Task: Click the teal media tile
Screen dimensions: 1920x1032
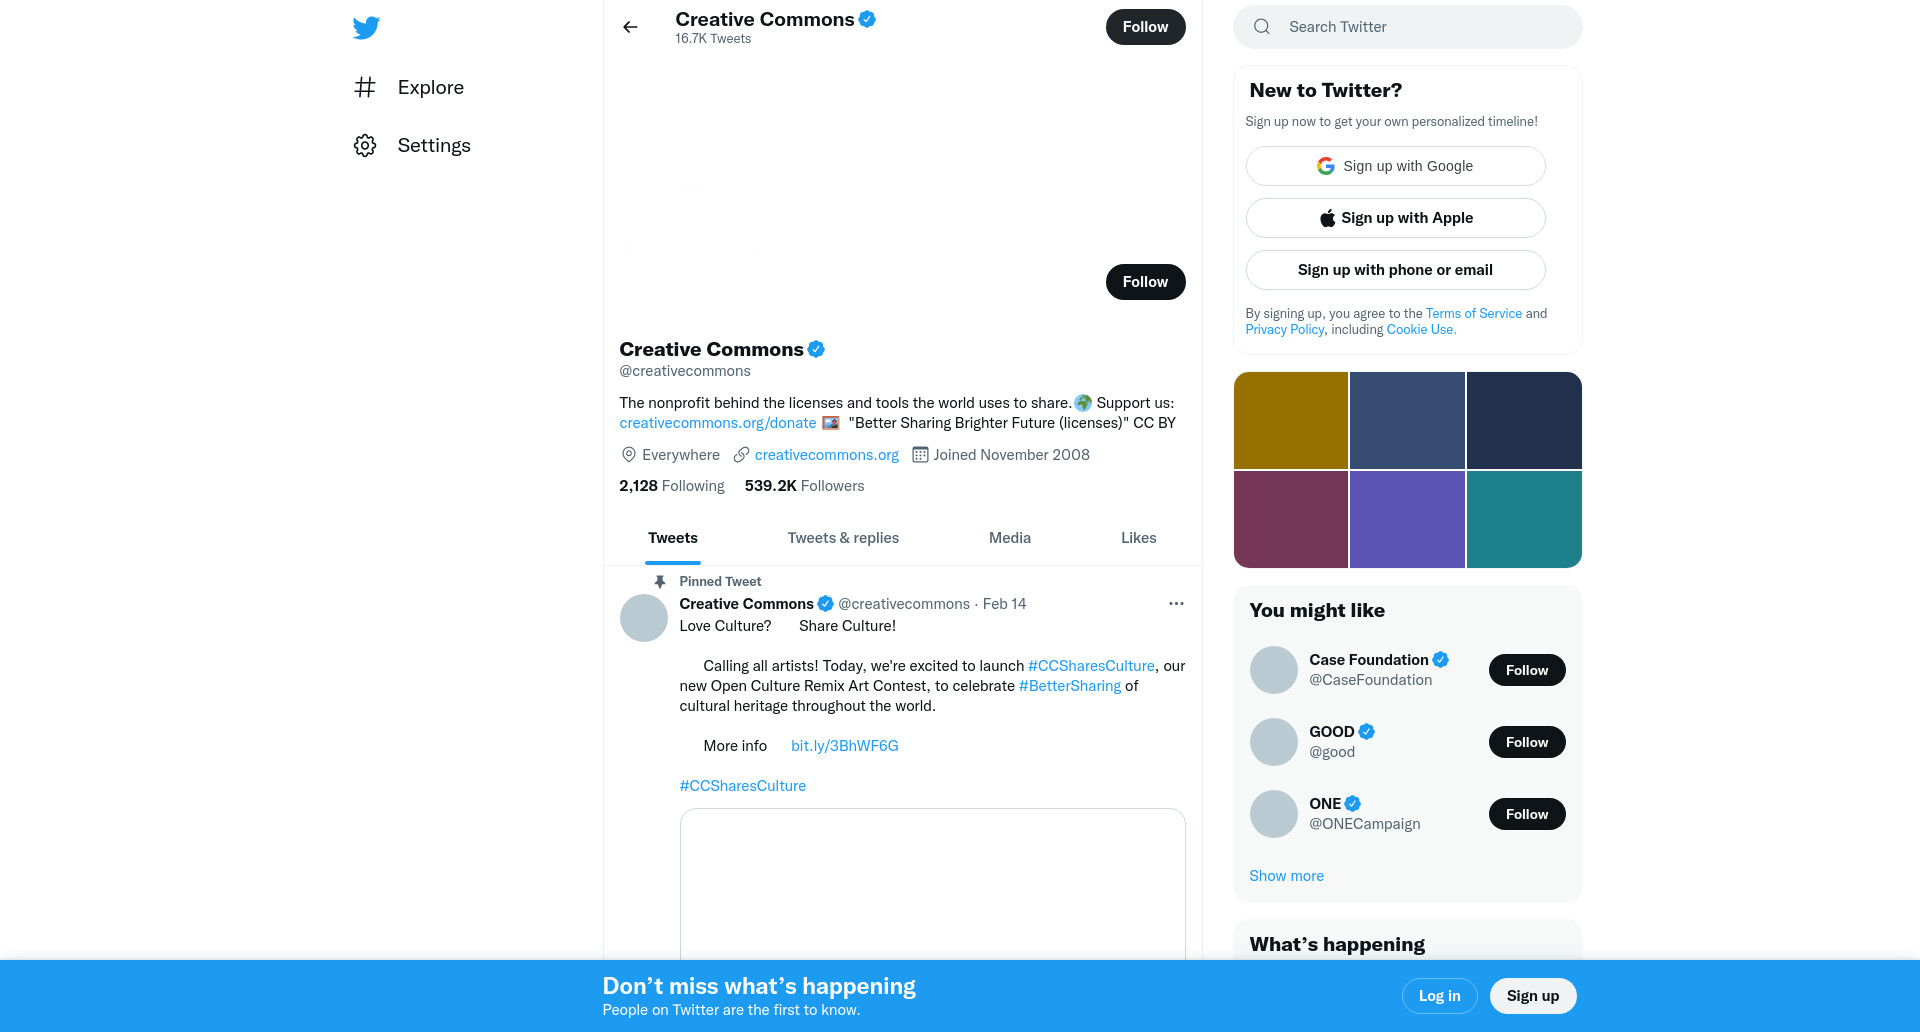Action: click(1524, 520)
